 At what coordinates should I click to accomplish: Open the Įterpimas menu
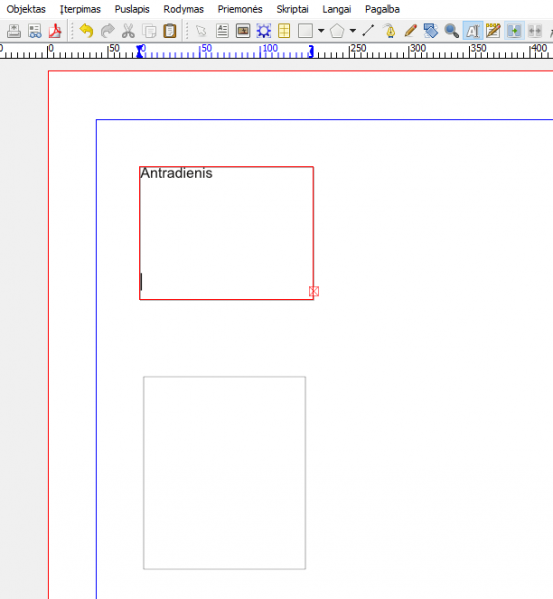[x=80, y=9]
